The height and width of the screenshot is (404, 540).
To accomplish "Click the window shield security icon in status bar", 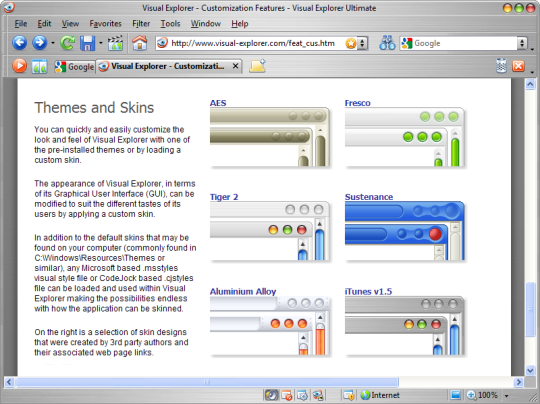I will point(349,395).
